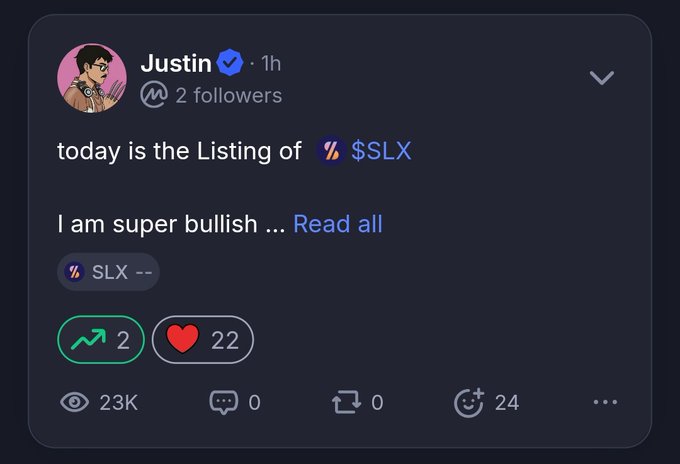Click the 1h post timestamp

[271, 64]
